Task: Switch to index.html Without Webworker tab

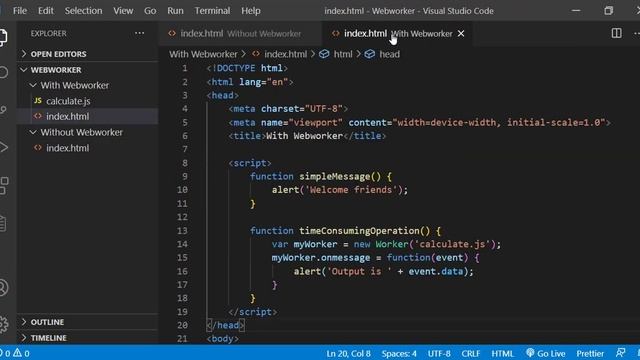Action: coord(241,33)
